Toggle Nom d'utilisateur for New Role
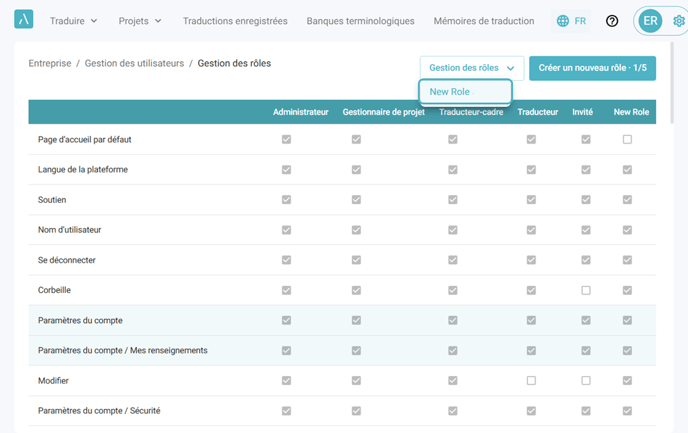Image resolution: width=688 pixels, height=433 pixels. (627, 230)
